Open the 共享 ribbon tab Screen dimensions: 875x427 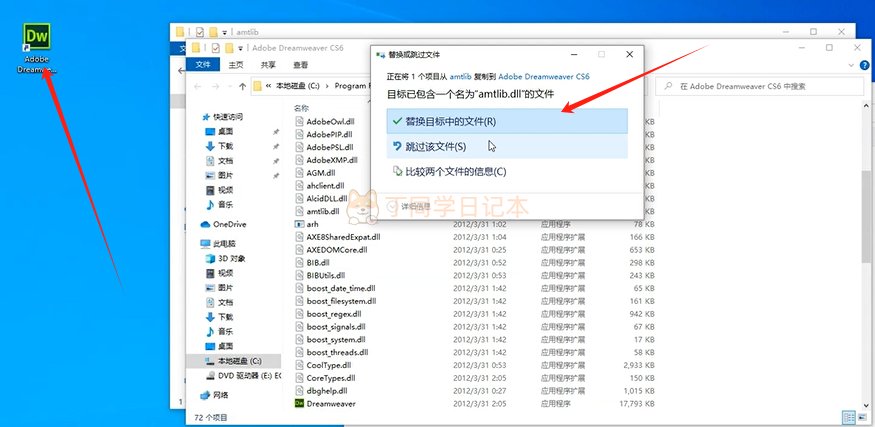(268, 65)
